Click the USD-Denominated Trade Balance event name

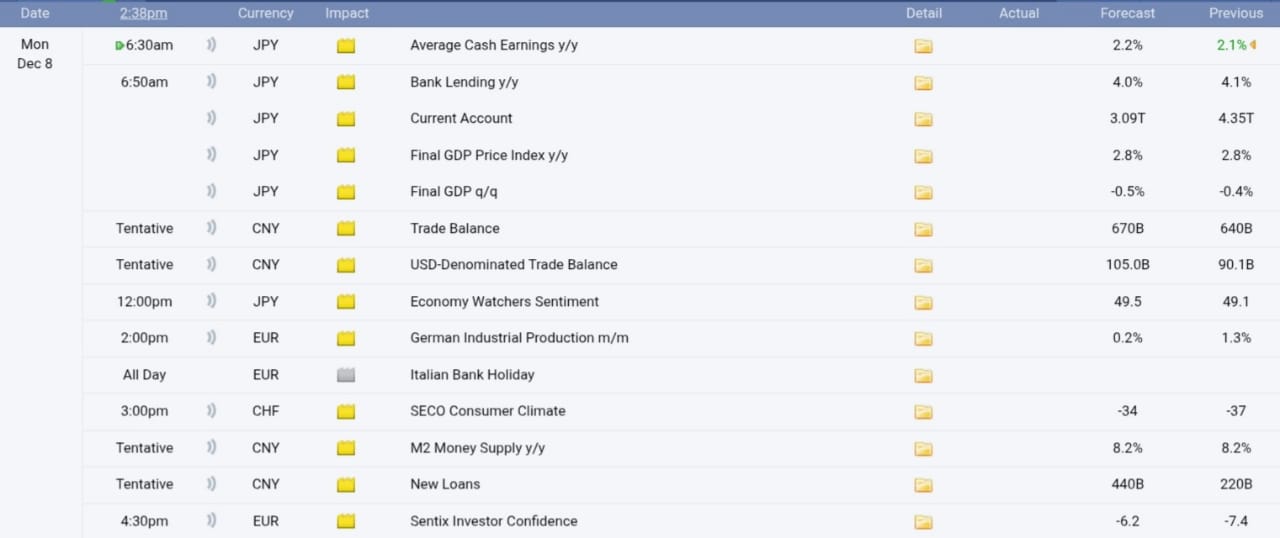pyautogui.click(x=513, y=265)
